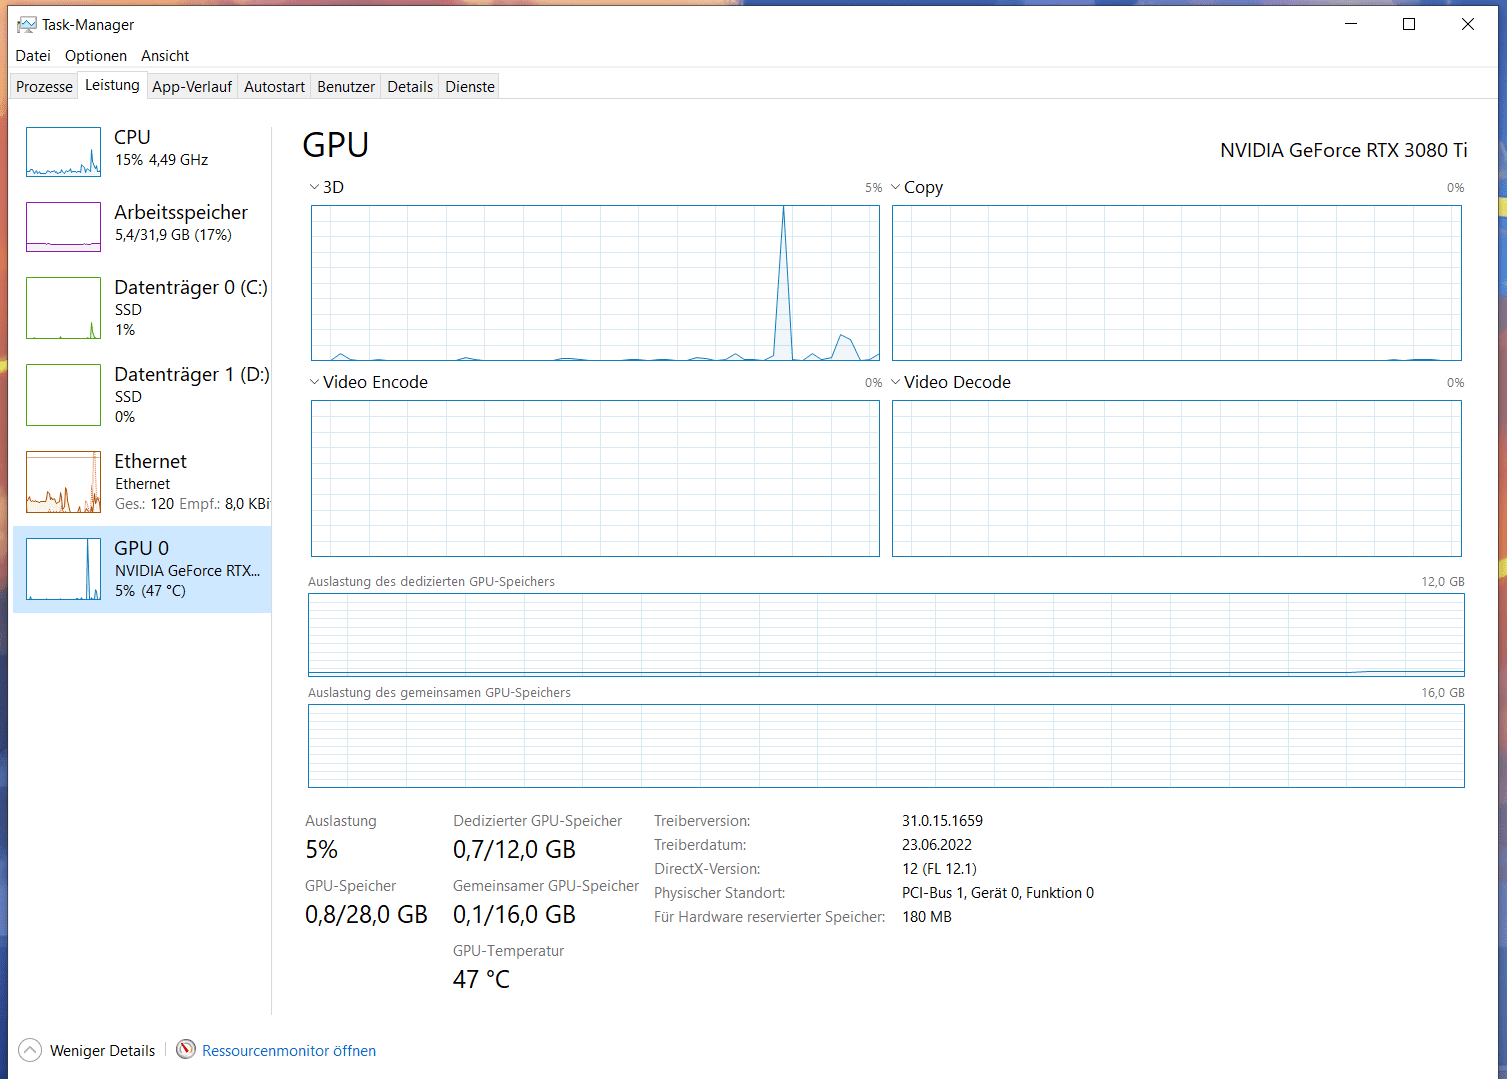This screenshot has width=1507, height=1079.
Task: Click 'PCI-Bus 1, Gerät 0, Funktion 0'
Action: point(998,893)
